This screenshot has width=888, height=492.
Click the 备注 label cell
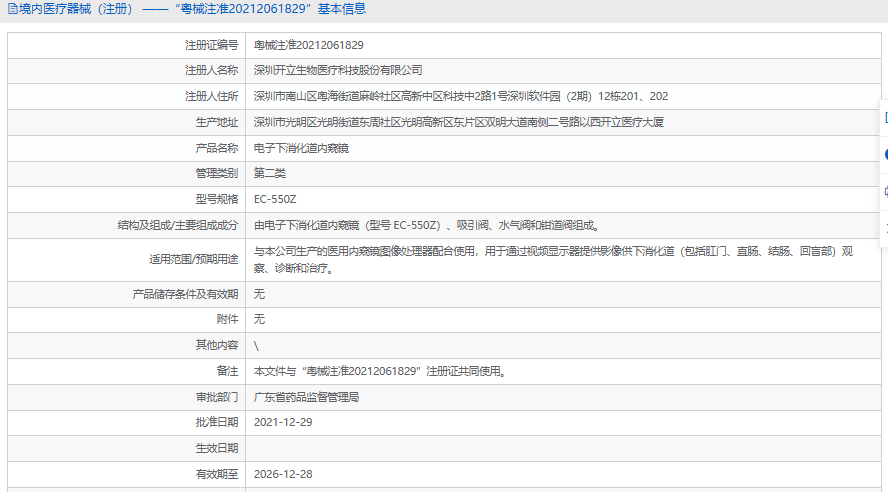(126, 371)
